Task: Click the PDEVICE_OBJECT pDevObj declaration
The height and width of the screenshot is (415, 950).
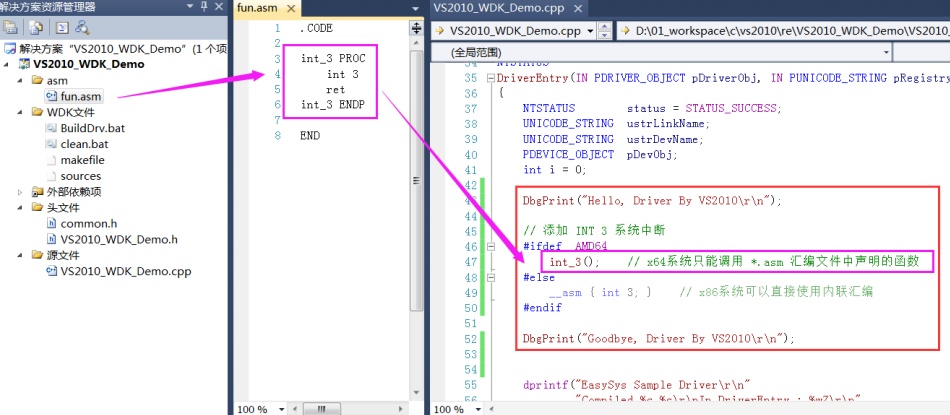Action: (600, 154)
